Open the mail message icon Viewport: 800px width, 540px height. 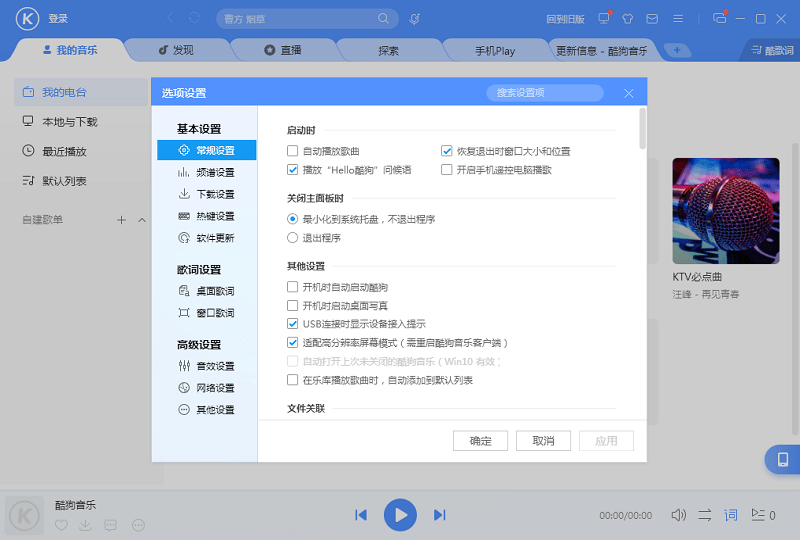(x=652, y=19)
